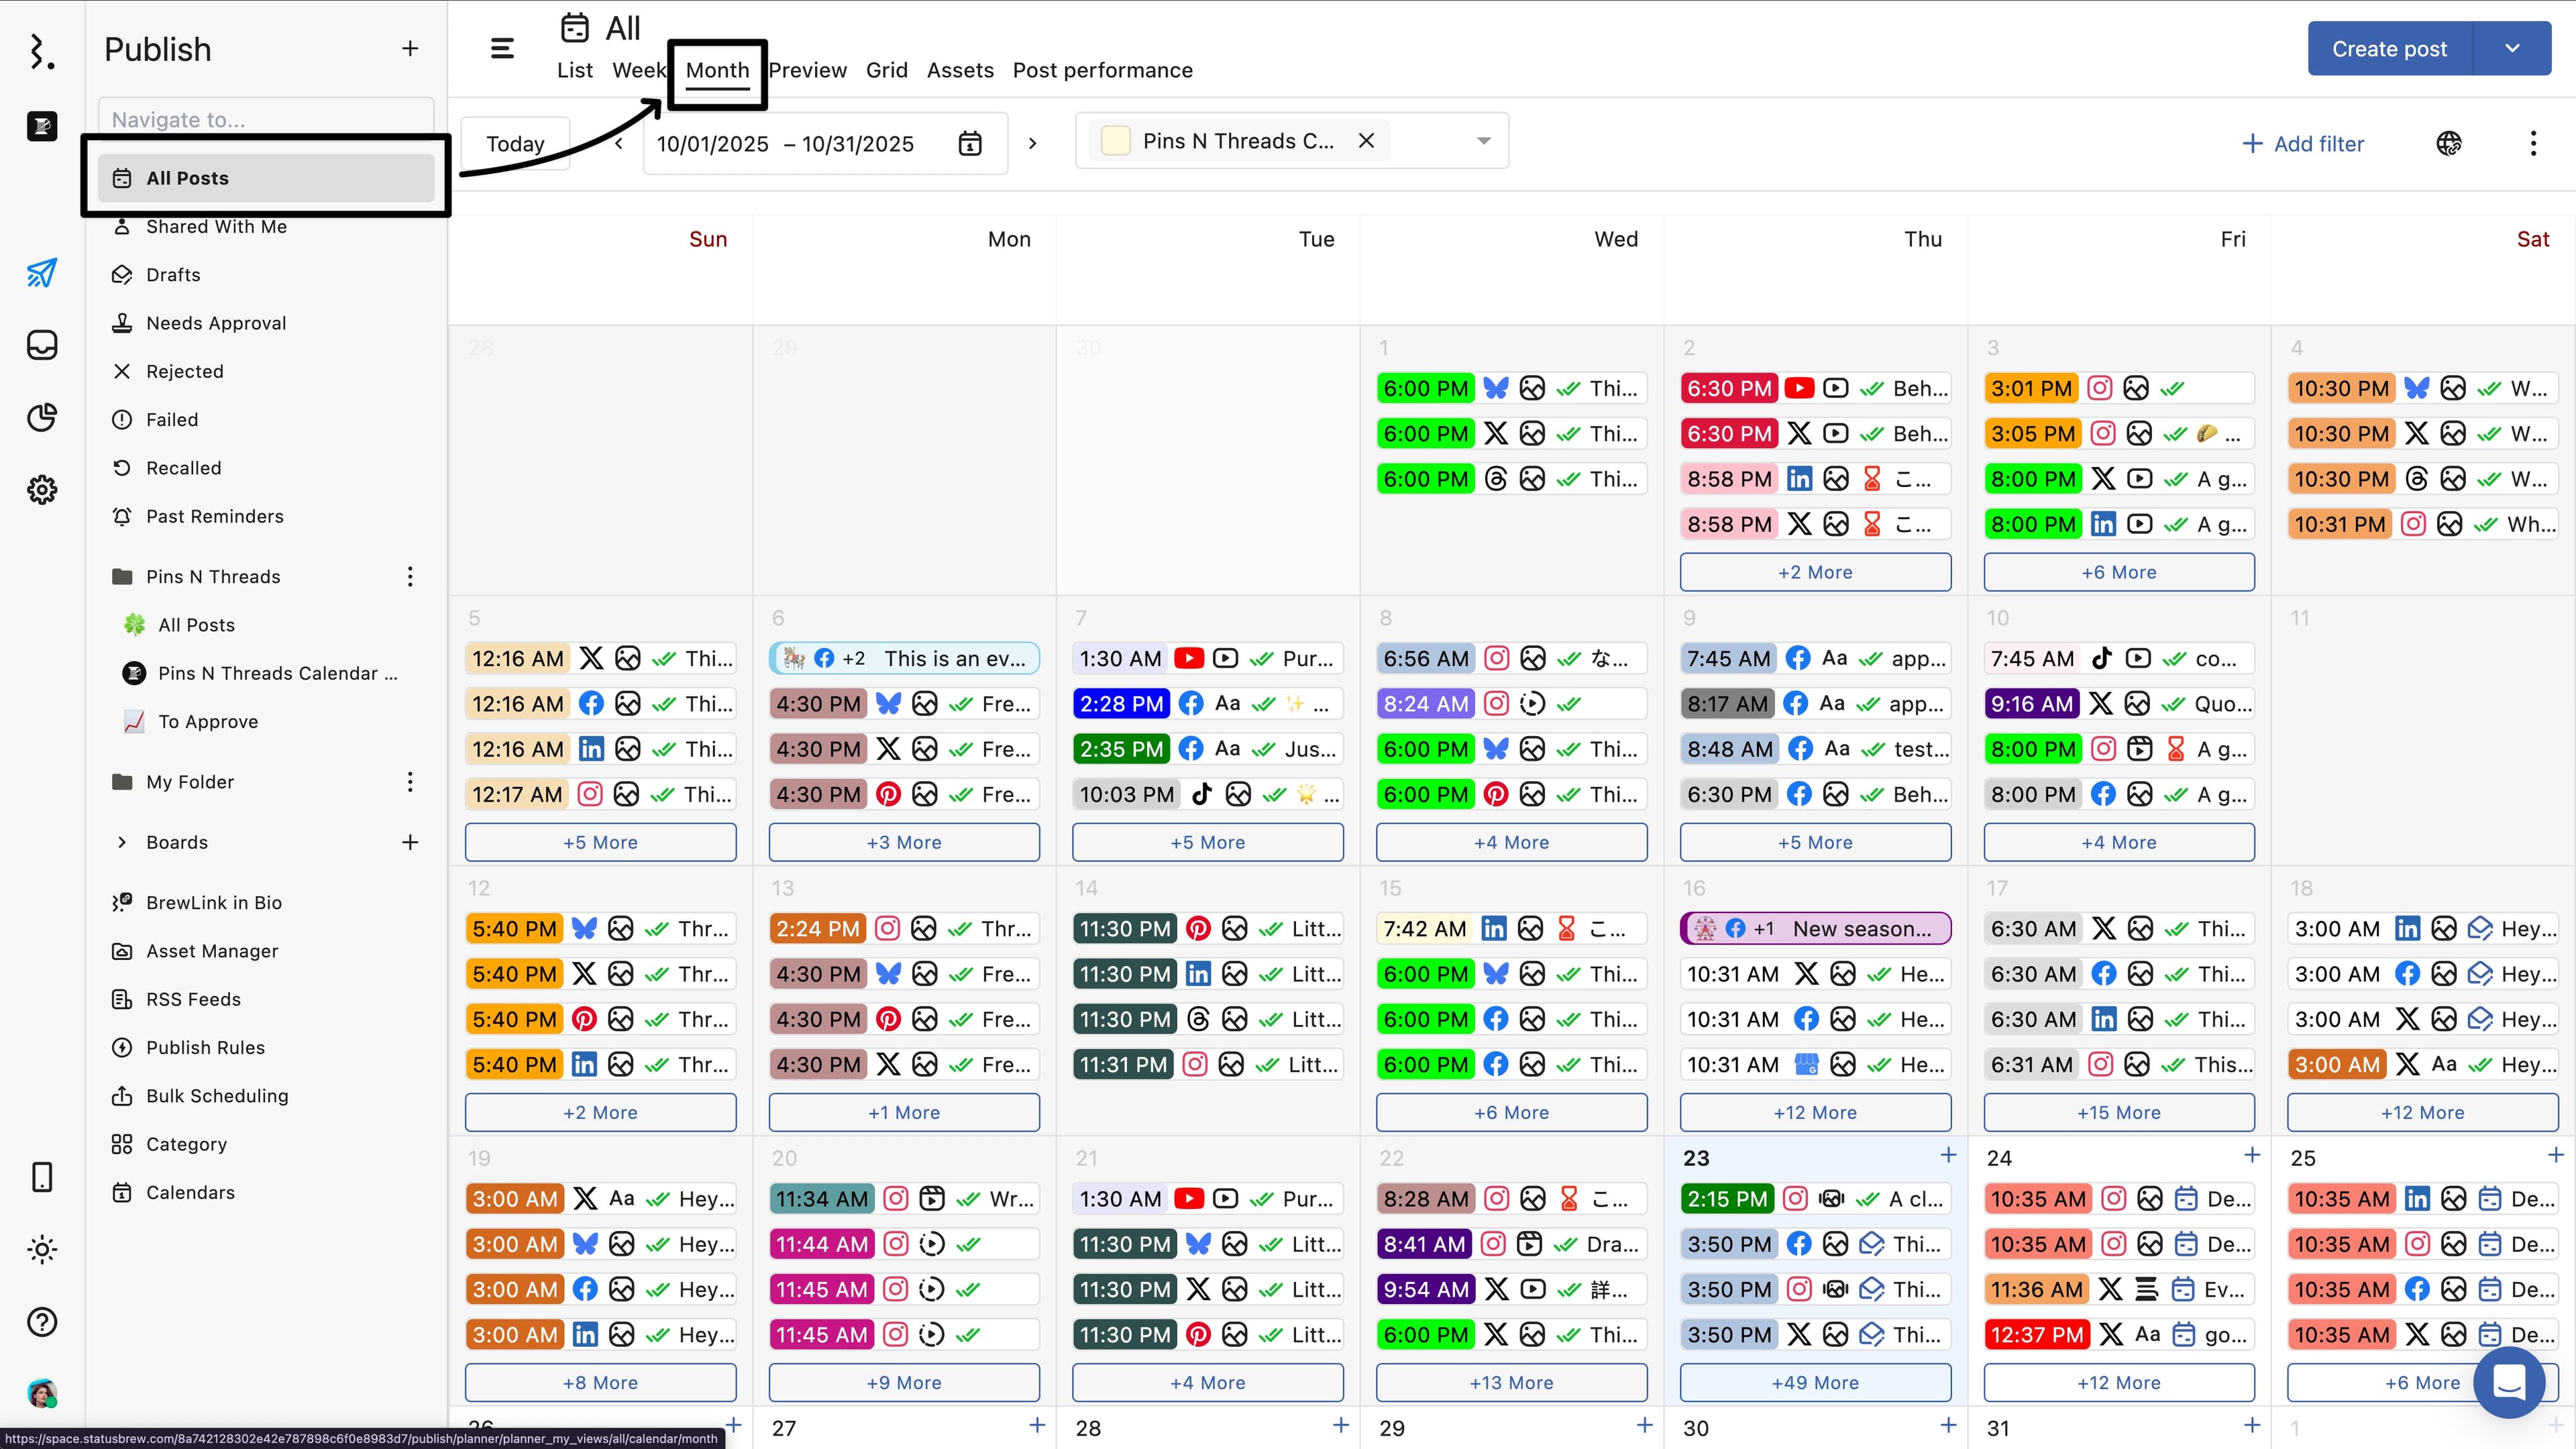Expand the Create post dropdown arrow
Image resolution: width=2576 pixels, height=1449 pixels.
2512,48
